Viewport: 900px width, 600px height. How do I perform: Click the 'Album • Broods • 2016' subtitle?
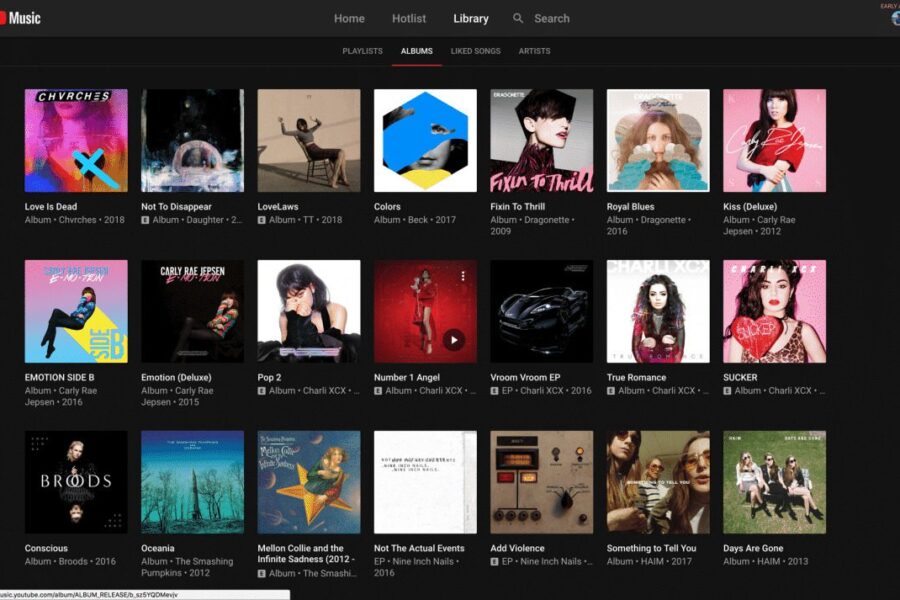click(x=70, y=562)
